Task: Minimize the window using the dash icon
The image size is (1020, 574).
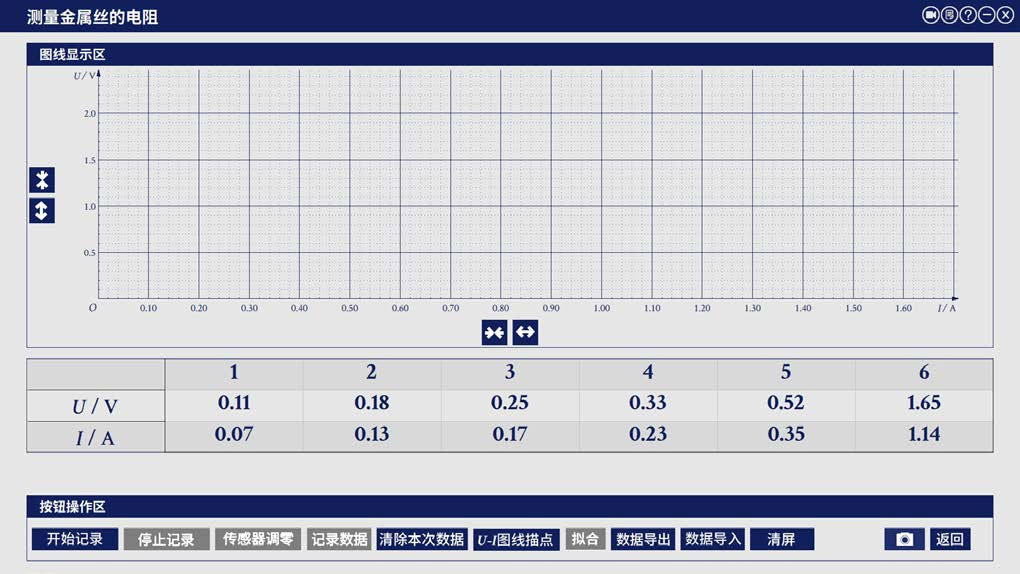Action: click(986, 15)
